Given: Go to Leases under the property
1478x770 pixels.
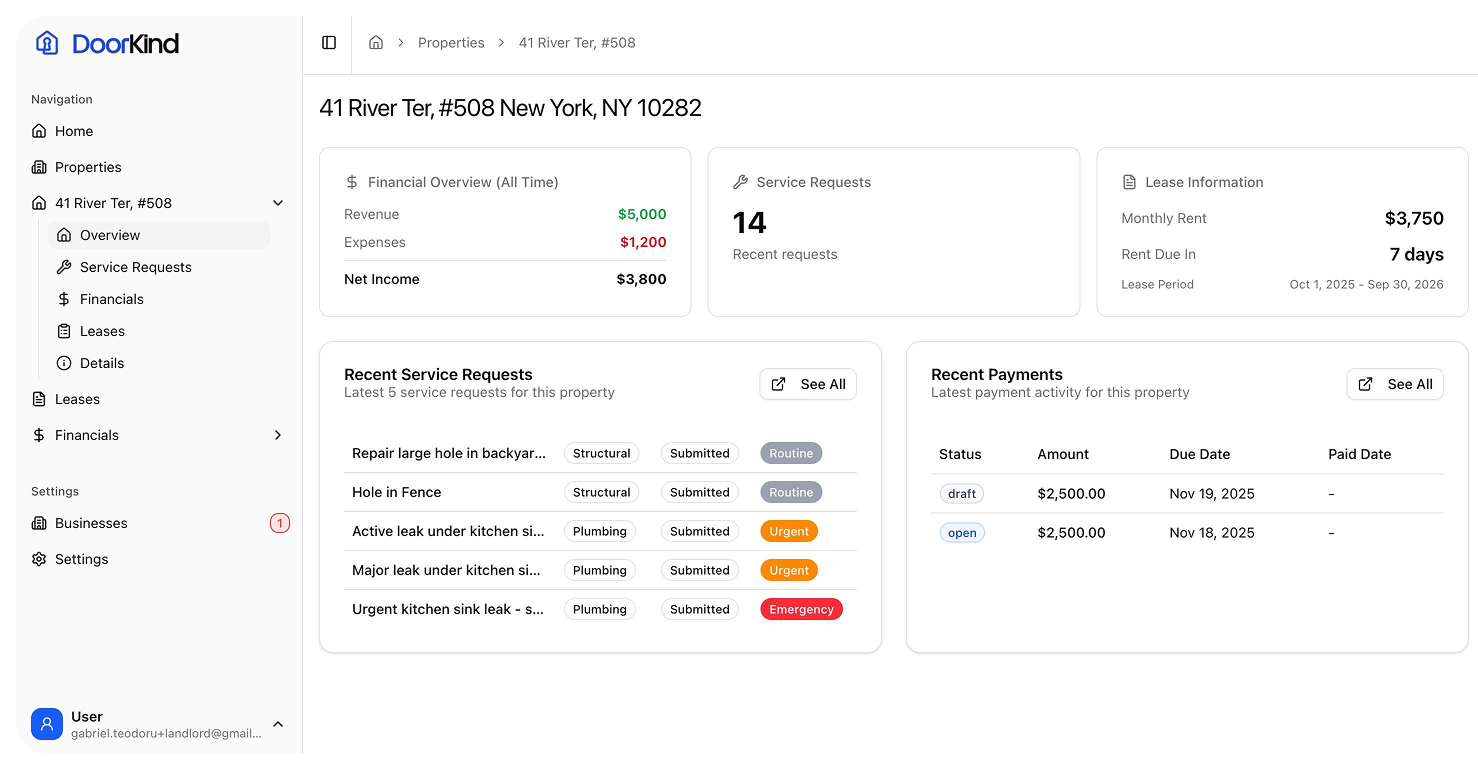Looking at the screenshot, I should click(x=102, y=331).
